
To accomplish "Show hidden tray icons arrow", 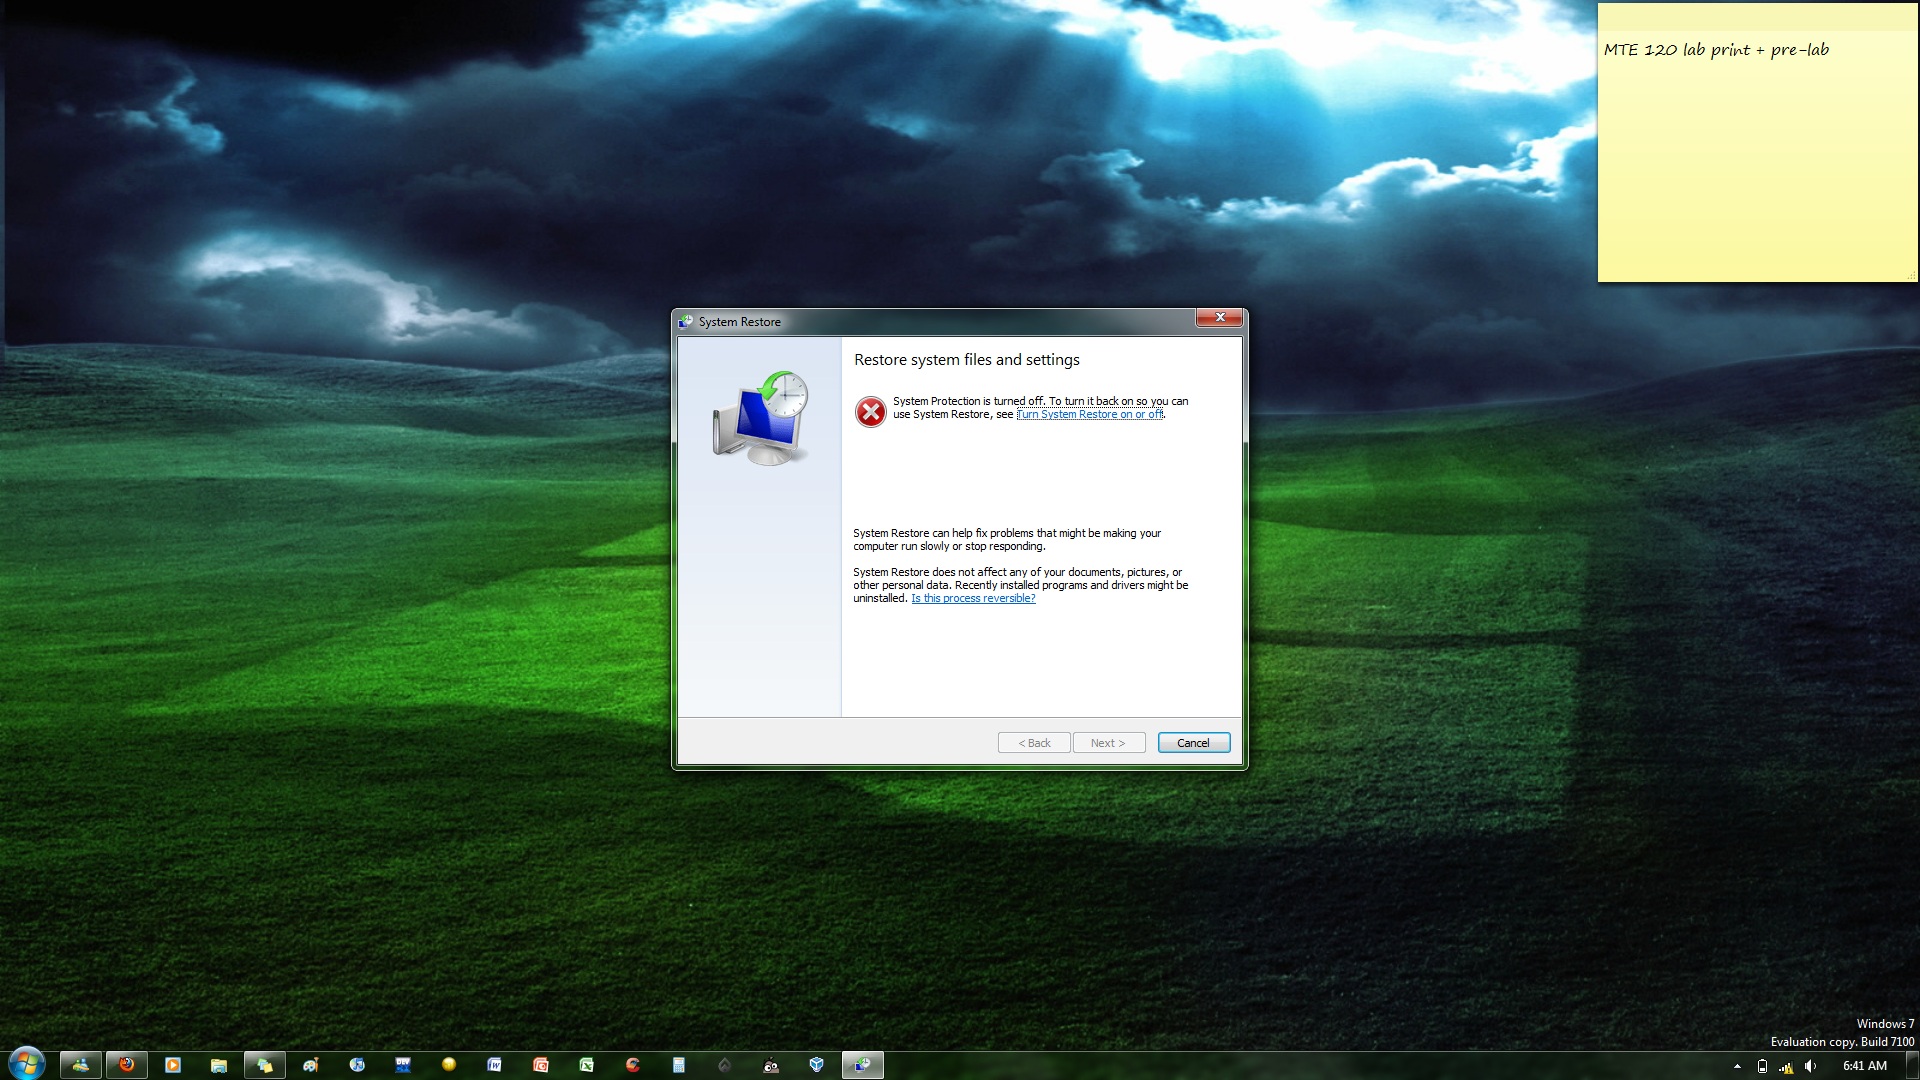I will pos(1737,1066).
